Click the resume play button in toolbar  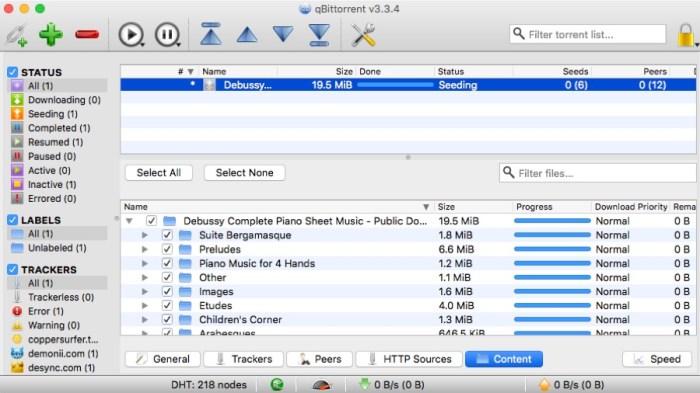pyautogui.click(x=131, y=34)
